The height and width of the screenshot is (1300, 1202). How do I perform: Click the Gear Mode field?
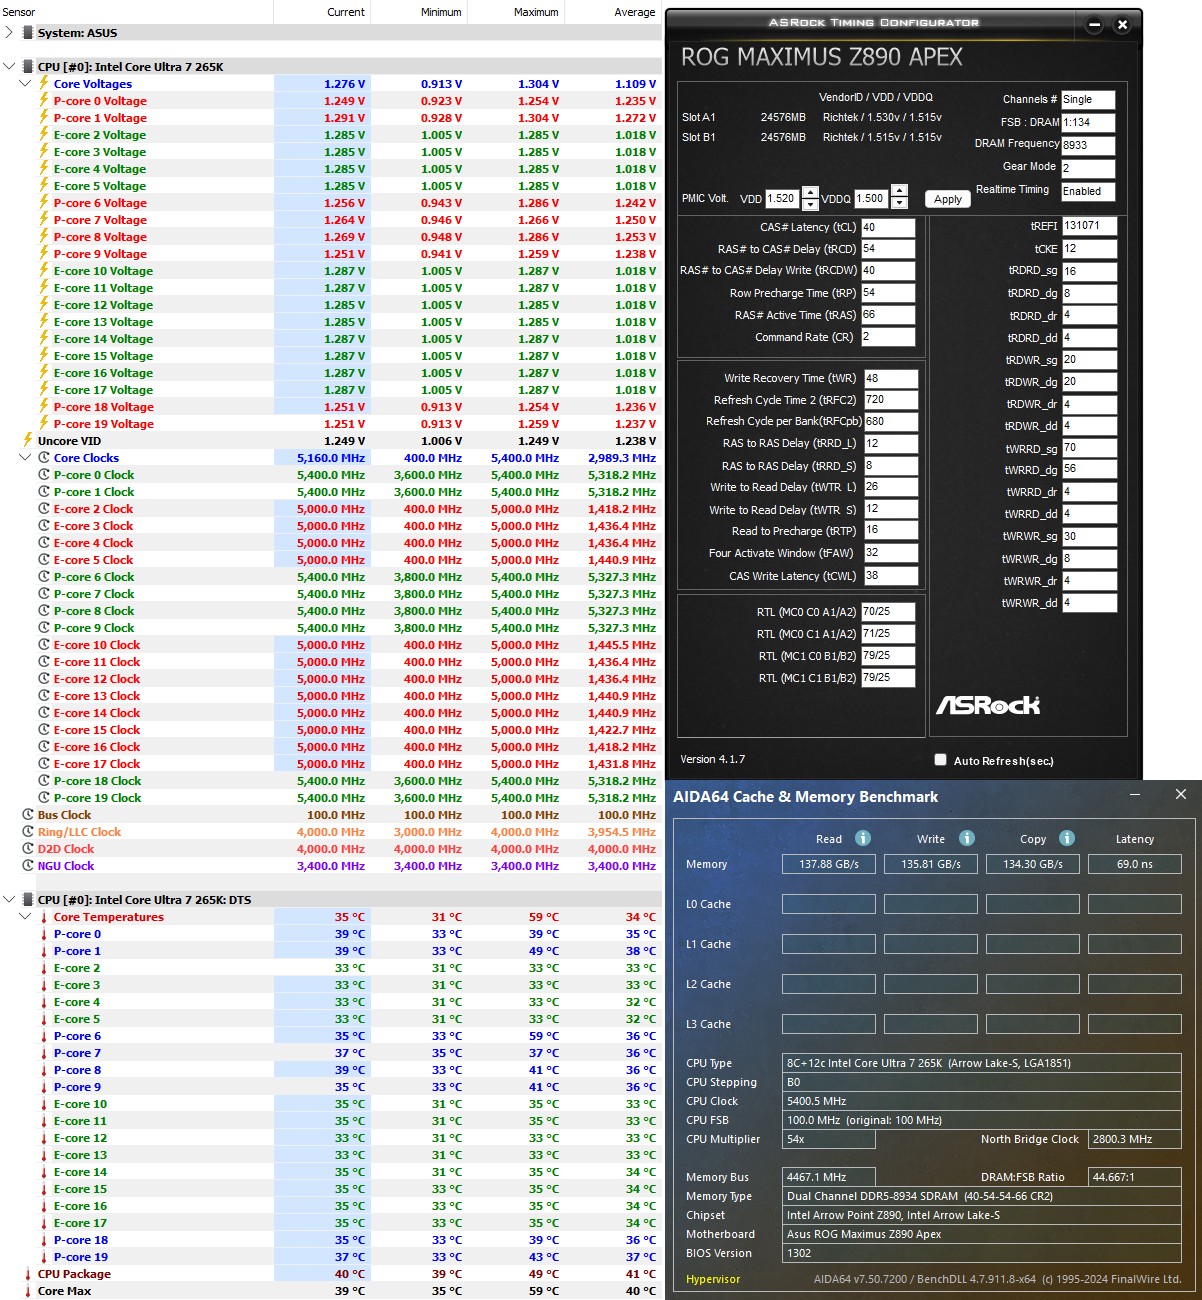click(x=1088, y=168)
